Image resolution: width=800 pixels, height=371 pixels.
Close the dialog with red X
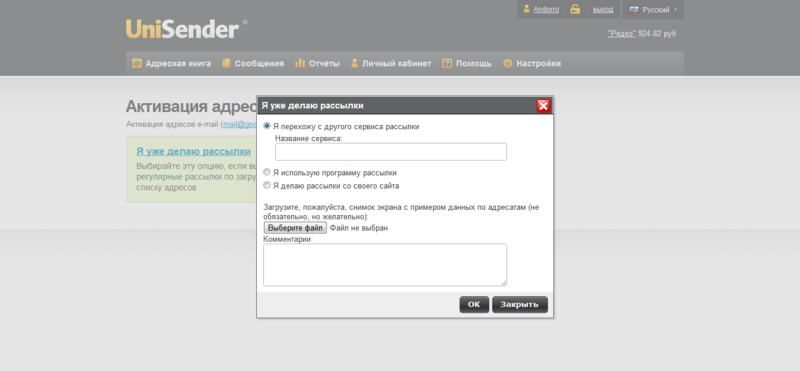543,106
